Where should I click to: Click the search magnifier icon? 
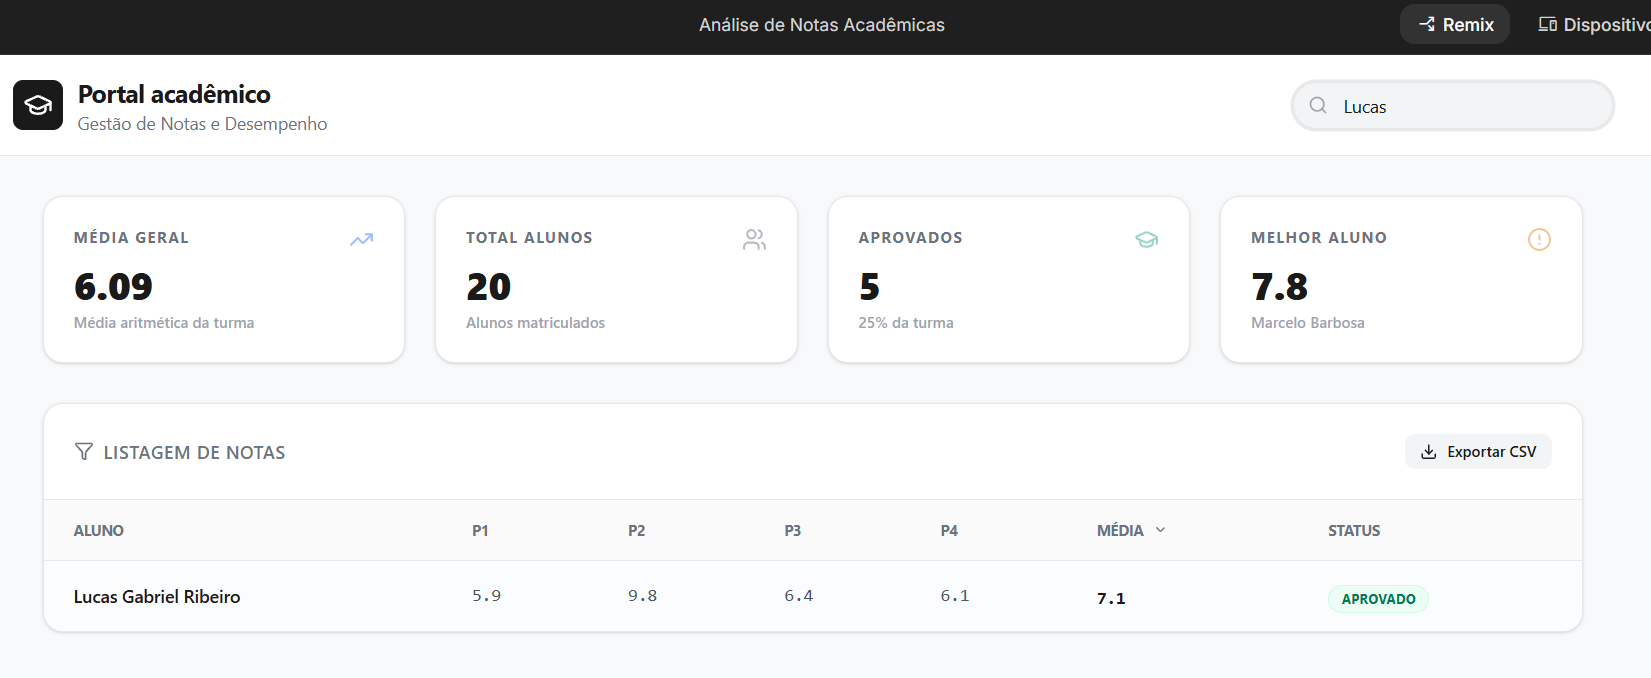coord(1318,106)
